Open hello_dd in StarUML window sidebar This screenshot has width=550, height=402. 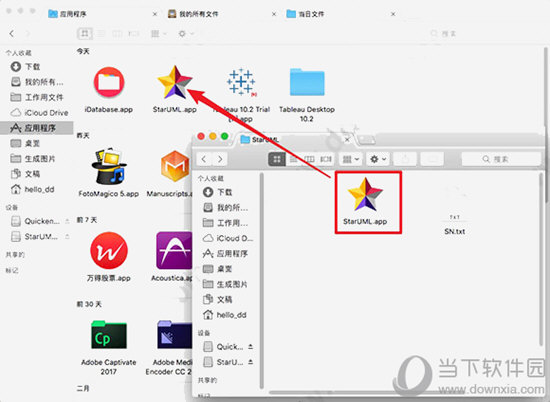click(225, 315)
